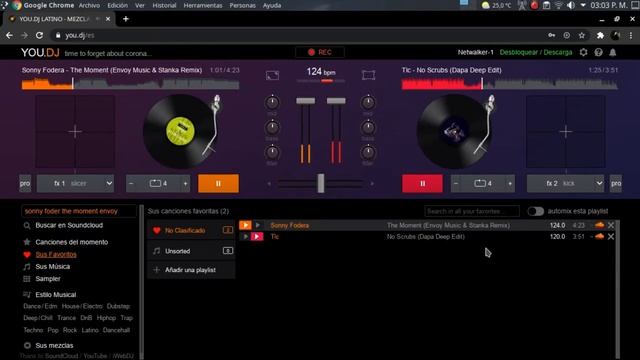Open settings gear icon in YOU.DJ header
Screen dimensions: 640x360
coord(584,52)
